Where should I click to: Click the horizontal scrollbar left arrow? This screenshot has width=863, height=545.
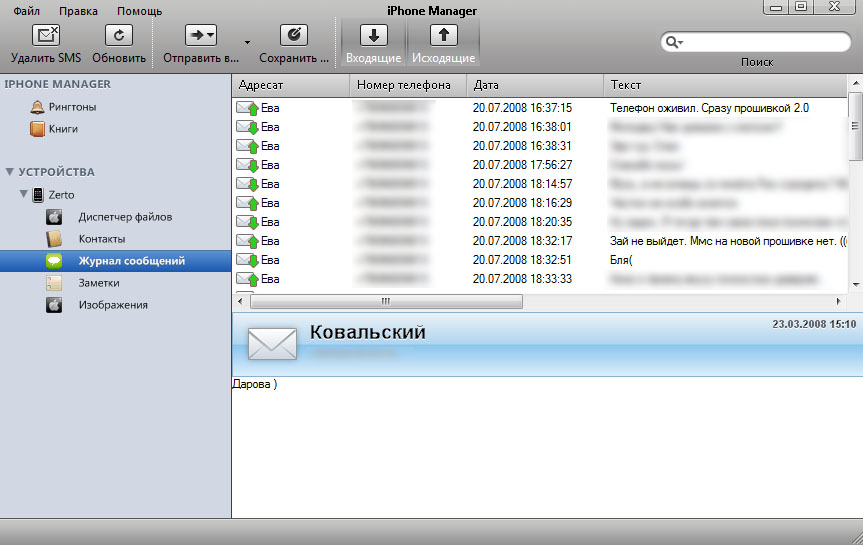point(240,301)
